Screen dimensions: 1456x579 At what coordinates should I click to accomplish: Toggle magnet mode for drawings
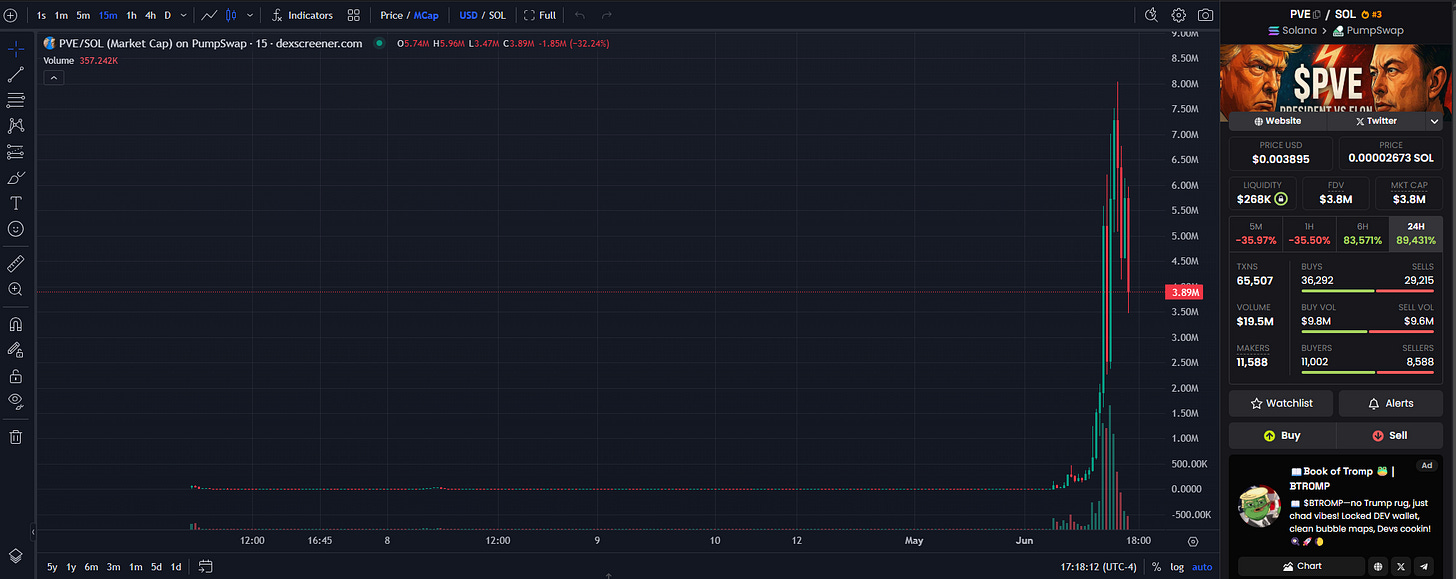point(15,324)
